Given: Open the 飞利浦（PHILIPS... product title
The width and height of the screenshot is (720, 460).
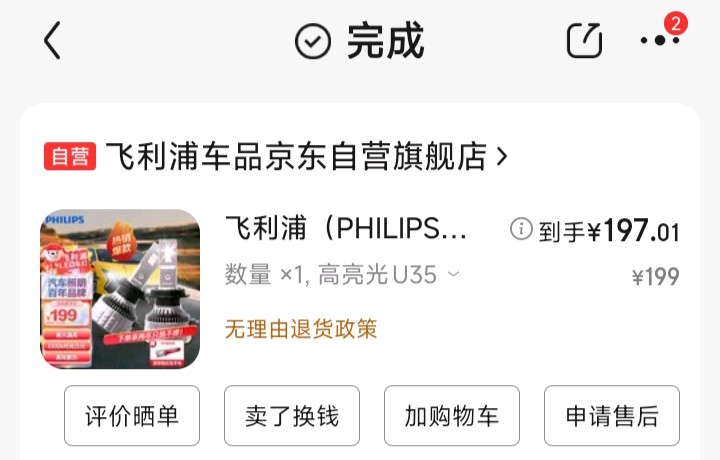Looking at the screenshot, I should point(345,228).
